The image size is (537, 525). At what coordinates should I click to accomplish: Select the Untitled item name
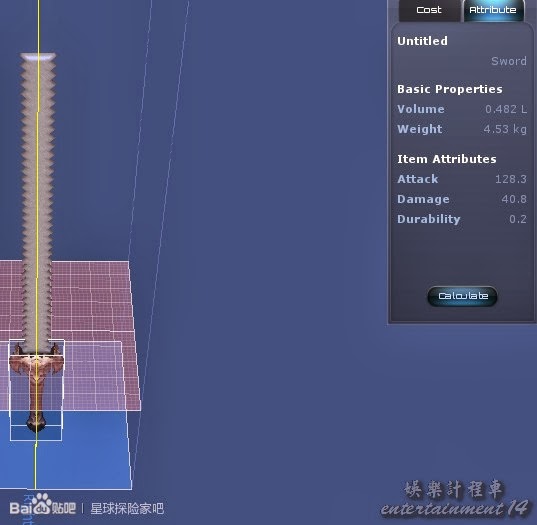pos(422,41)
